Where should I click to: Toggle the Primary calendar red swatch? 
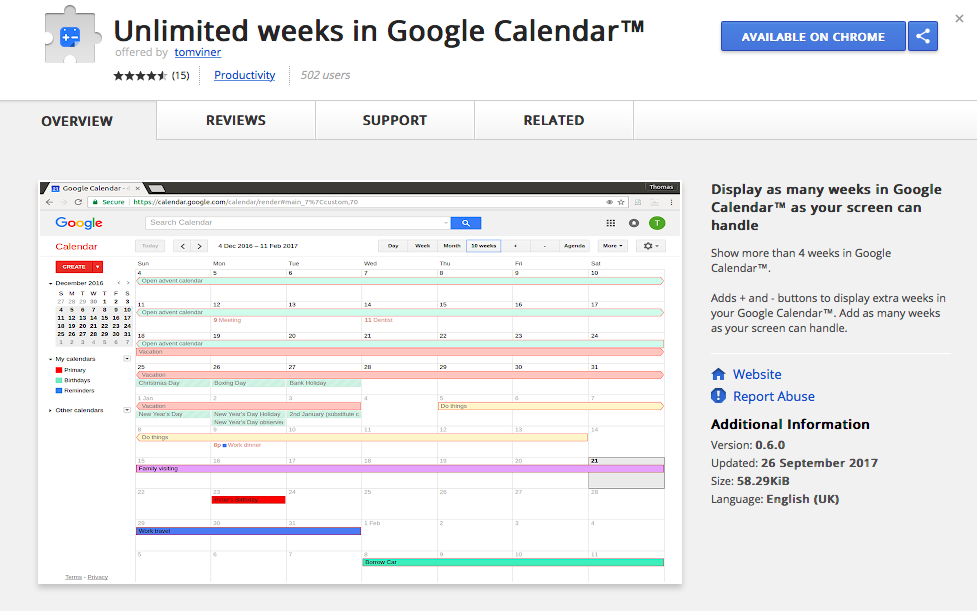[59, 370]
